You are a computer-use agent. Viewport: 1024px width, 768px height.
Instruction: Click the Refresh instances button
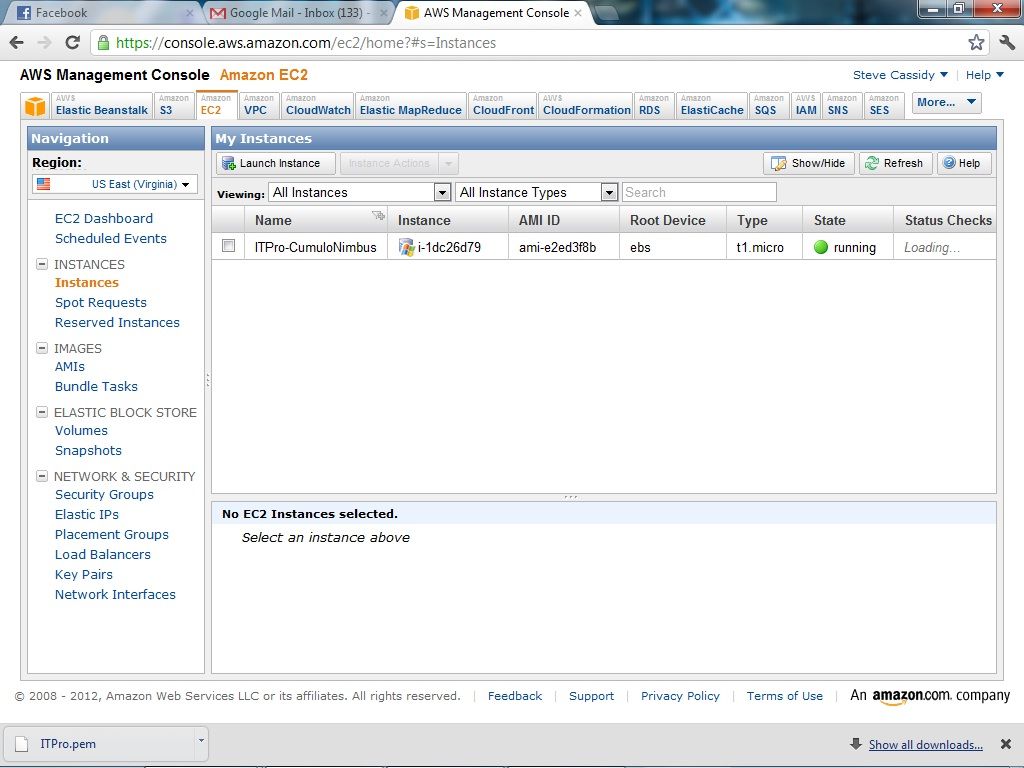(x=895, y=163)
